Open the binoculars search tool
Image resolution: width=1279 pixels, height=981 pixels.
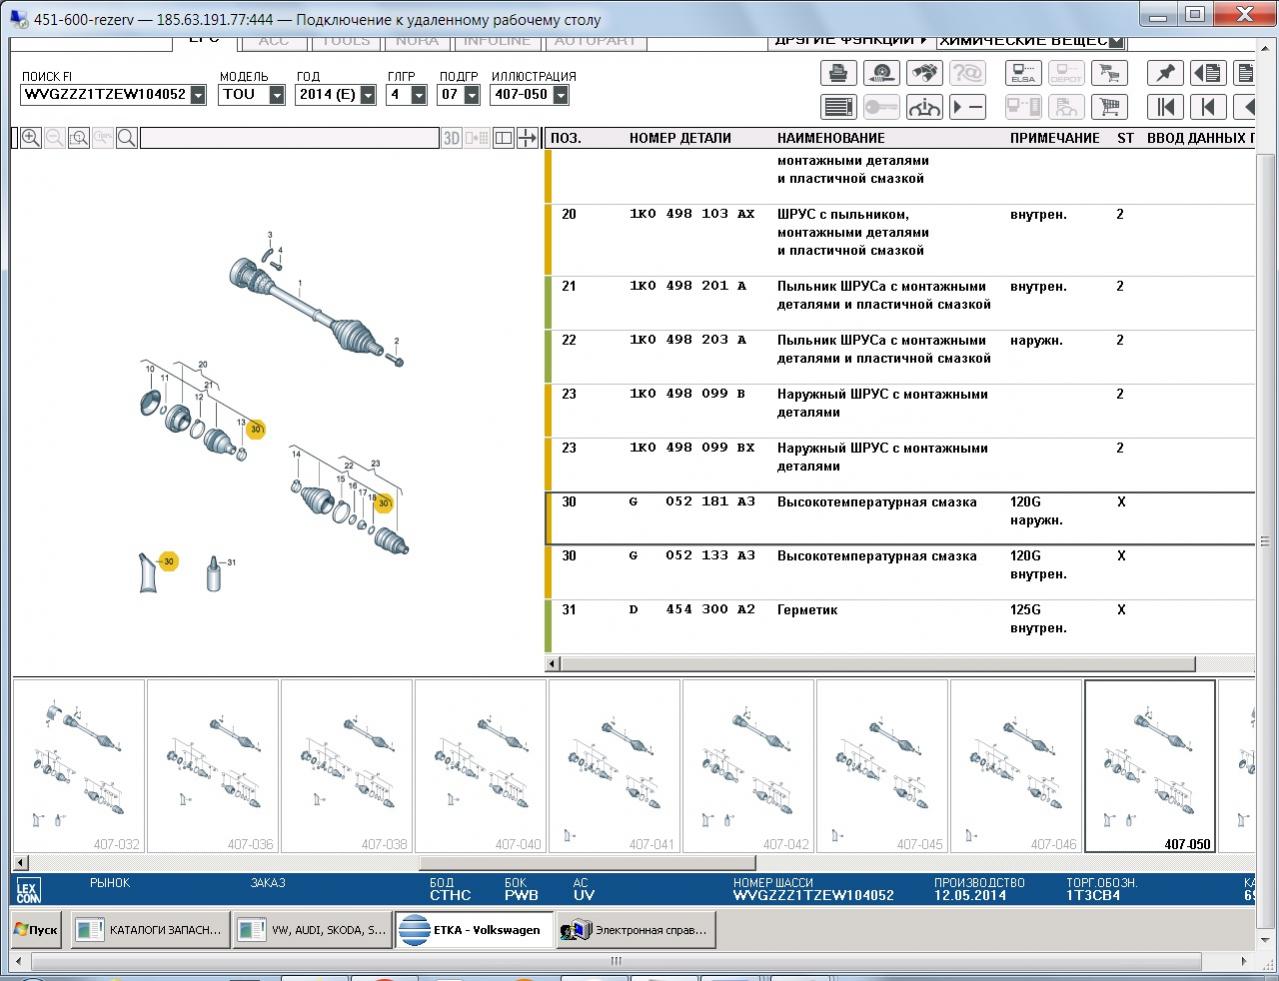924,73
